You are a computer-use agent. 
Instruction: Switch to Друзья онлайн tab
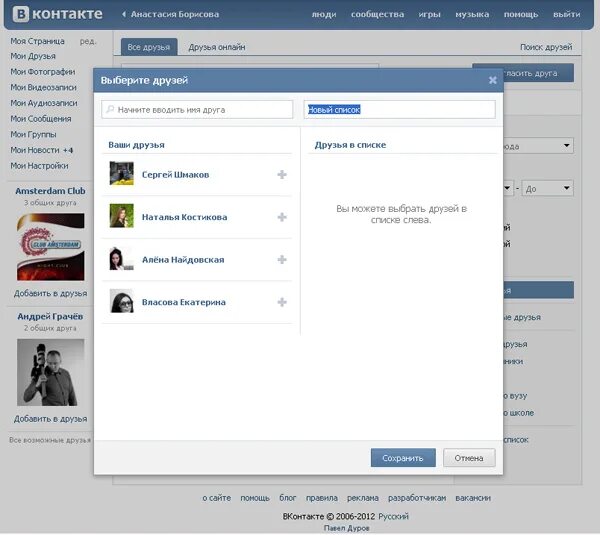click(x=217, y=47)
